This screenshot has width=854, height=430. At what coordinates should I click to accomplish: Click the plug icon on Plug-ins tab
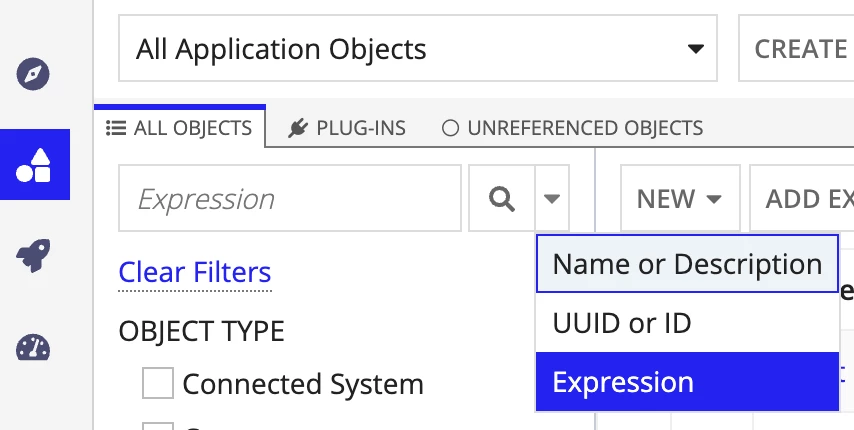(x=297, y=128)
